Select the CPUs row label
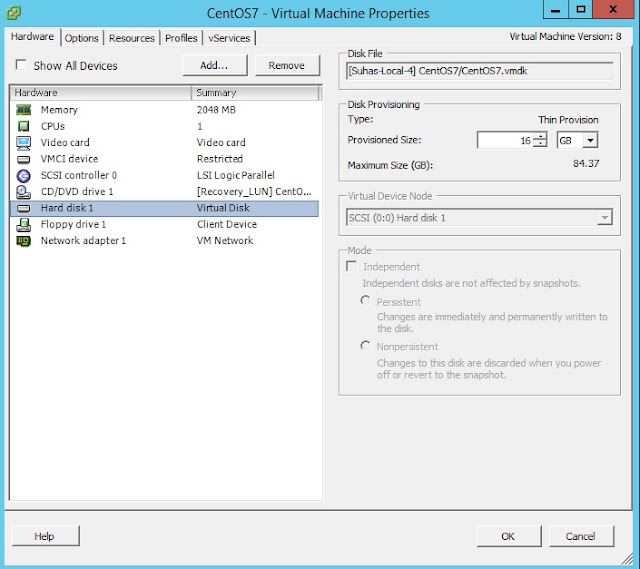Image resolution: width=640 pixels, height=569 pixels. coord(53,126)
